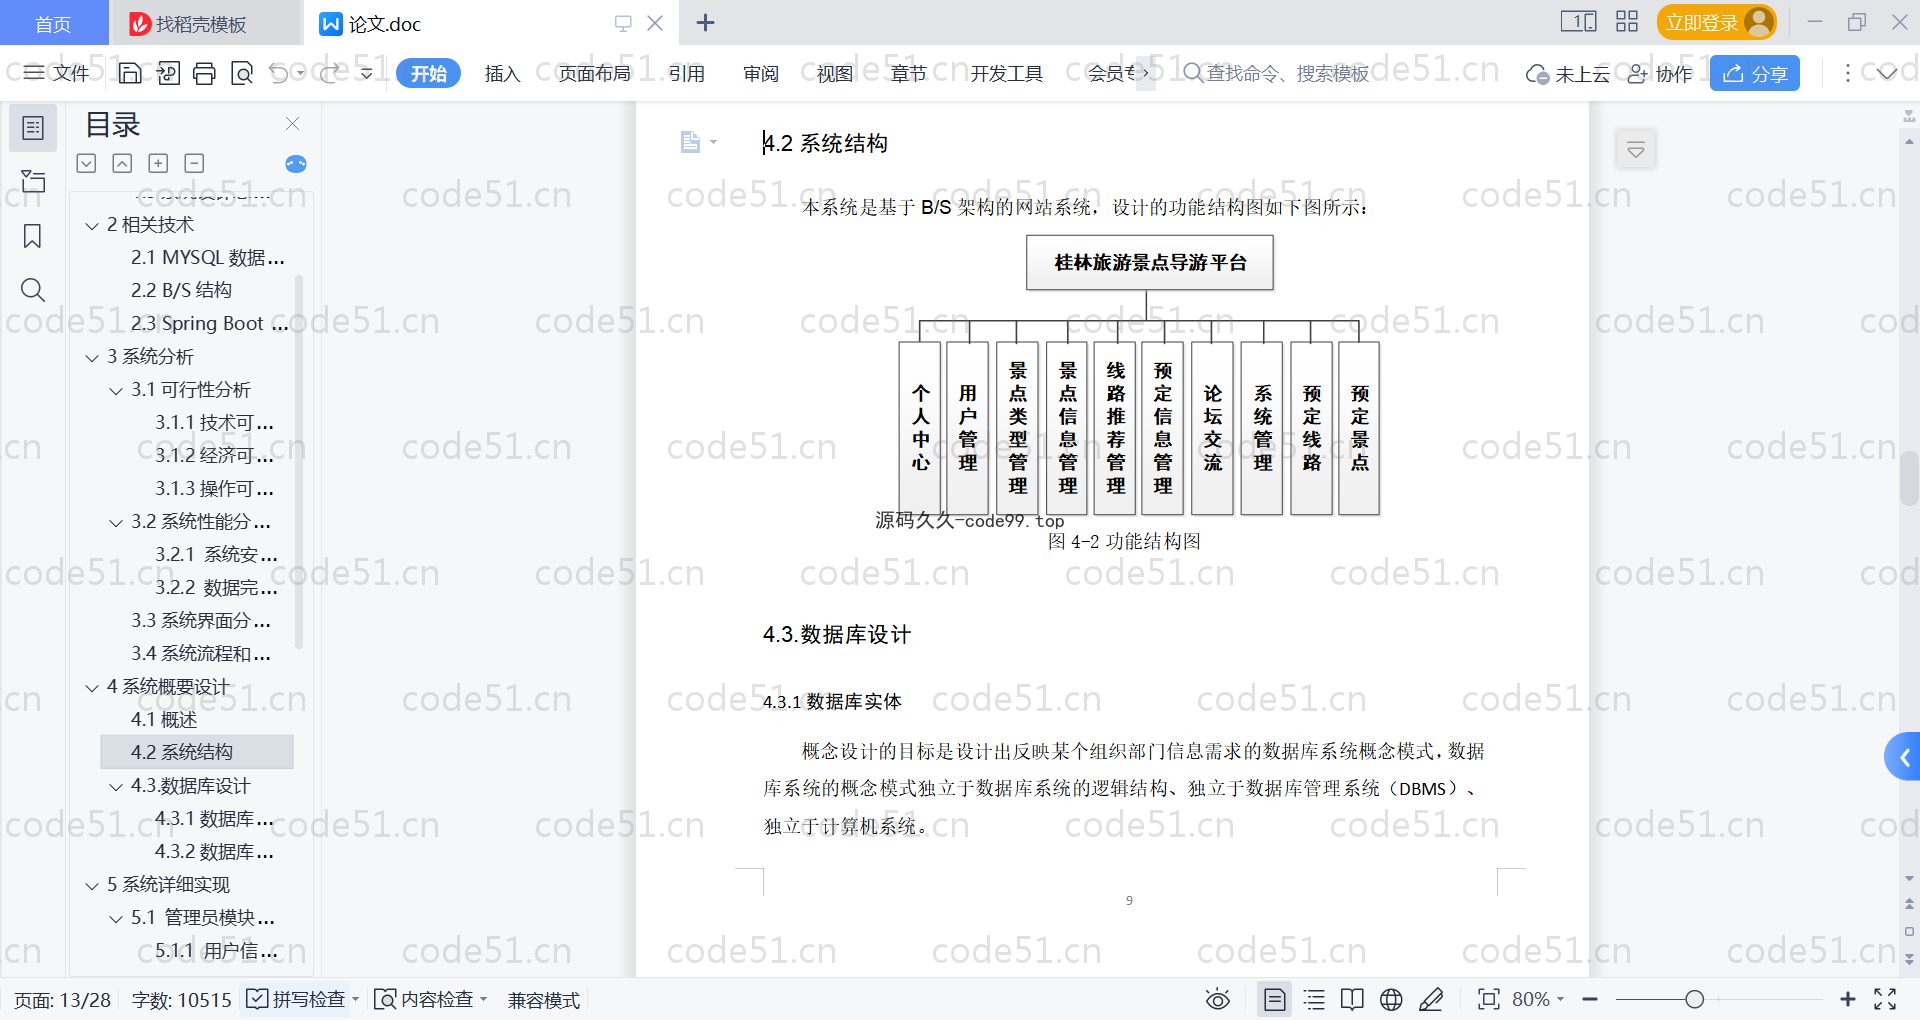Click the promote heading plus icon
The height and width of the screenshot is (1020, 1920).
[x=158, y=163]
